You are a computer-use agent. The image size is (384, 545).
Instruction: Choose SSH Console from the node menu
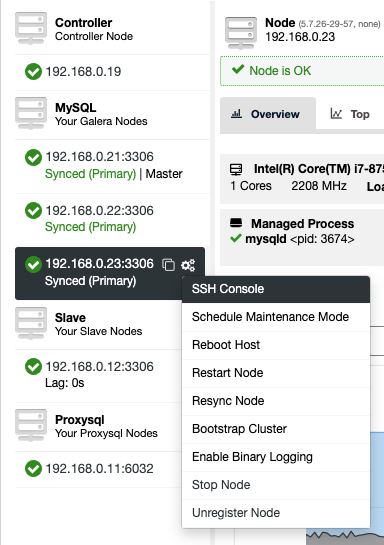tap(276, 289)
